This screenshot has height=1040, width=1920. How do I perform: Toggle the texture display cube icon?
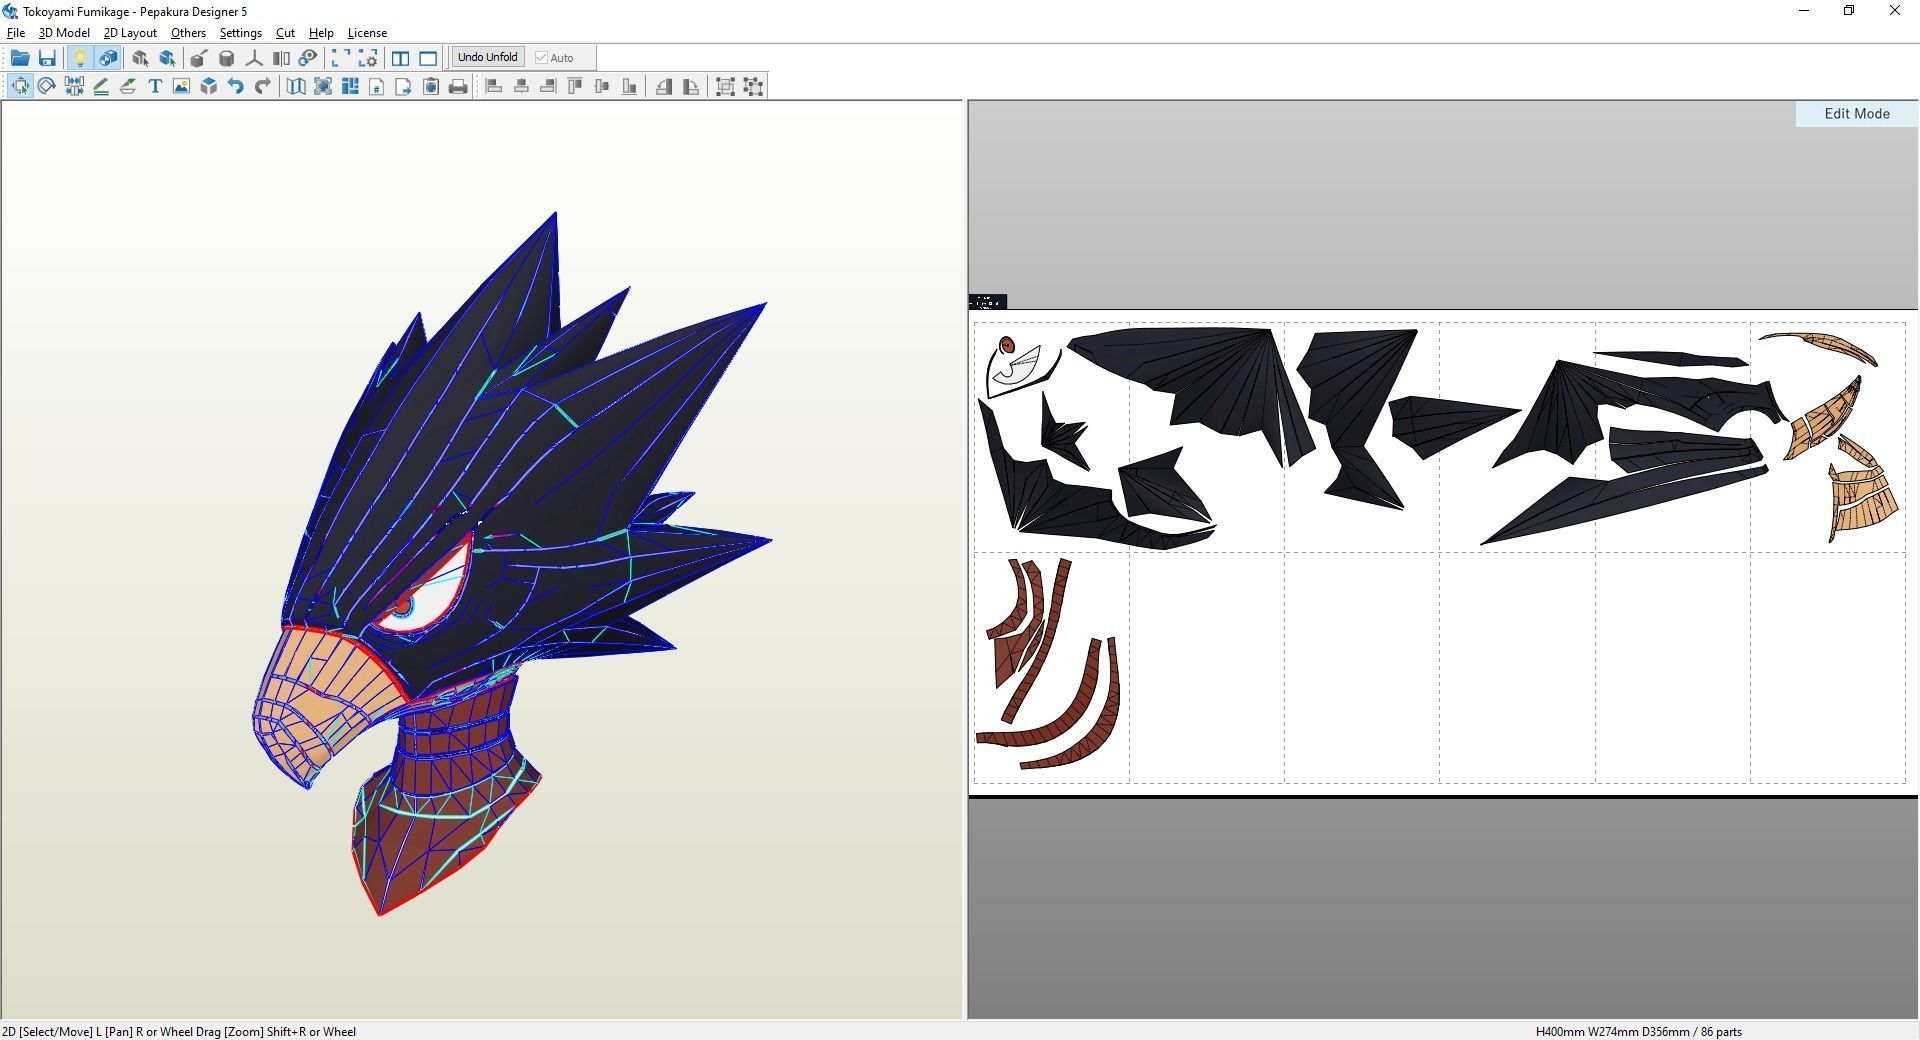(108, 58)
